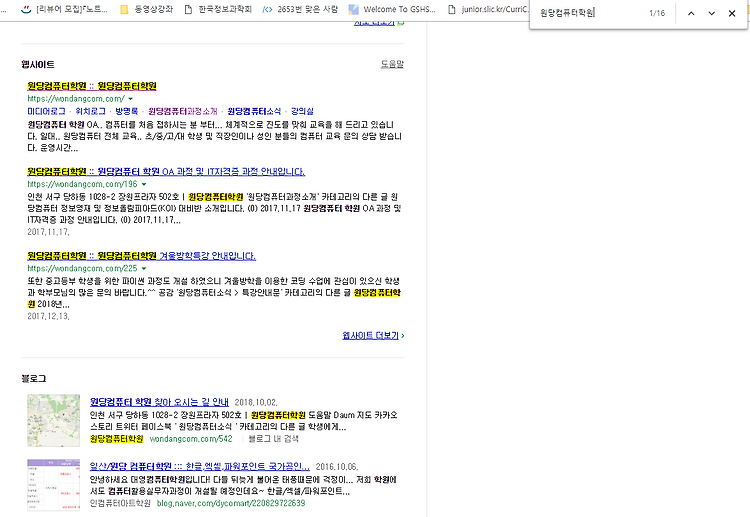Open the 리뷰어 모집 bookmark icon

[26, 9]
